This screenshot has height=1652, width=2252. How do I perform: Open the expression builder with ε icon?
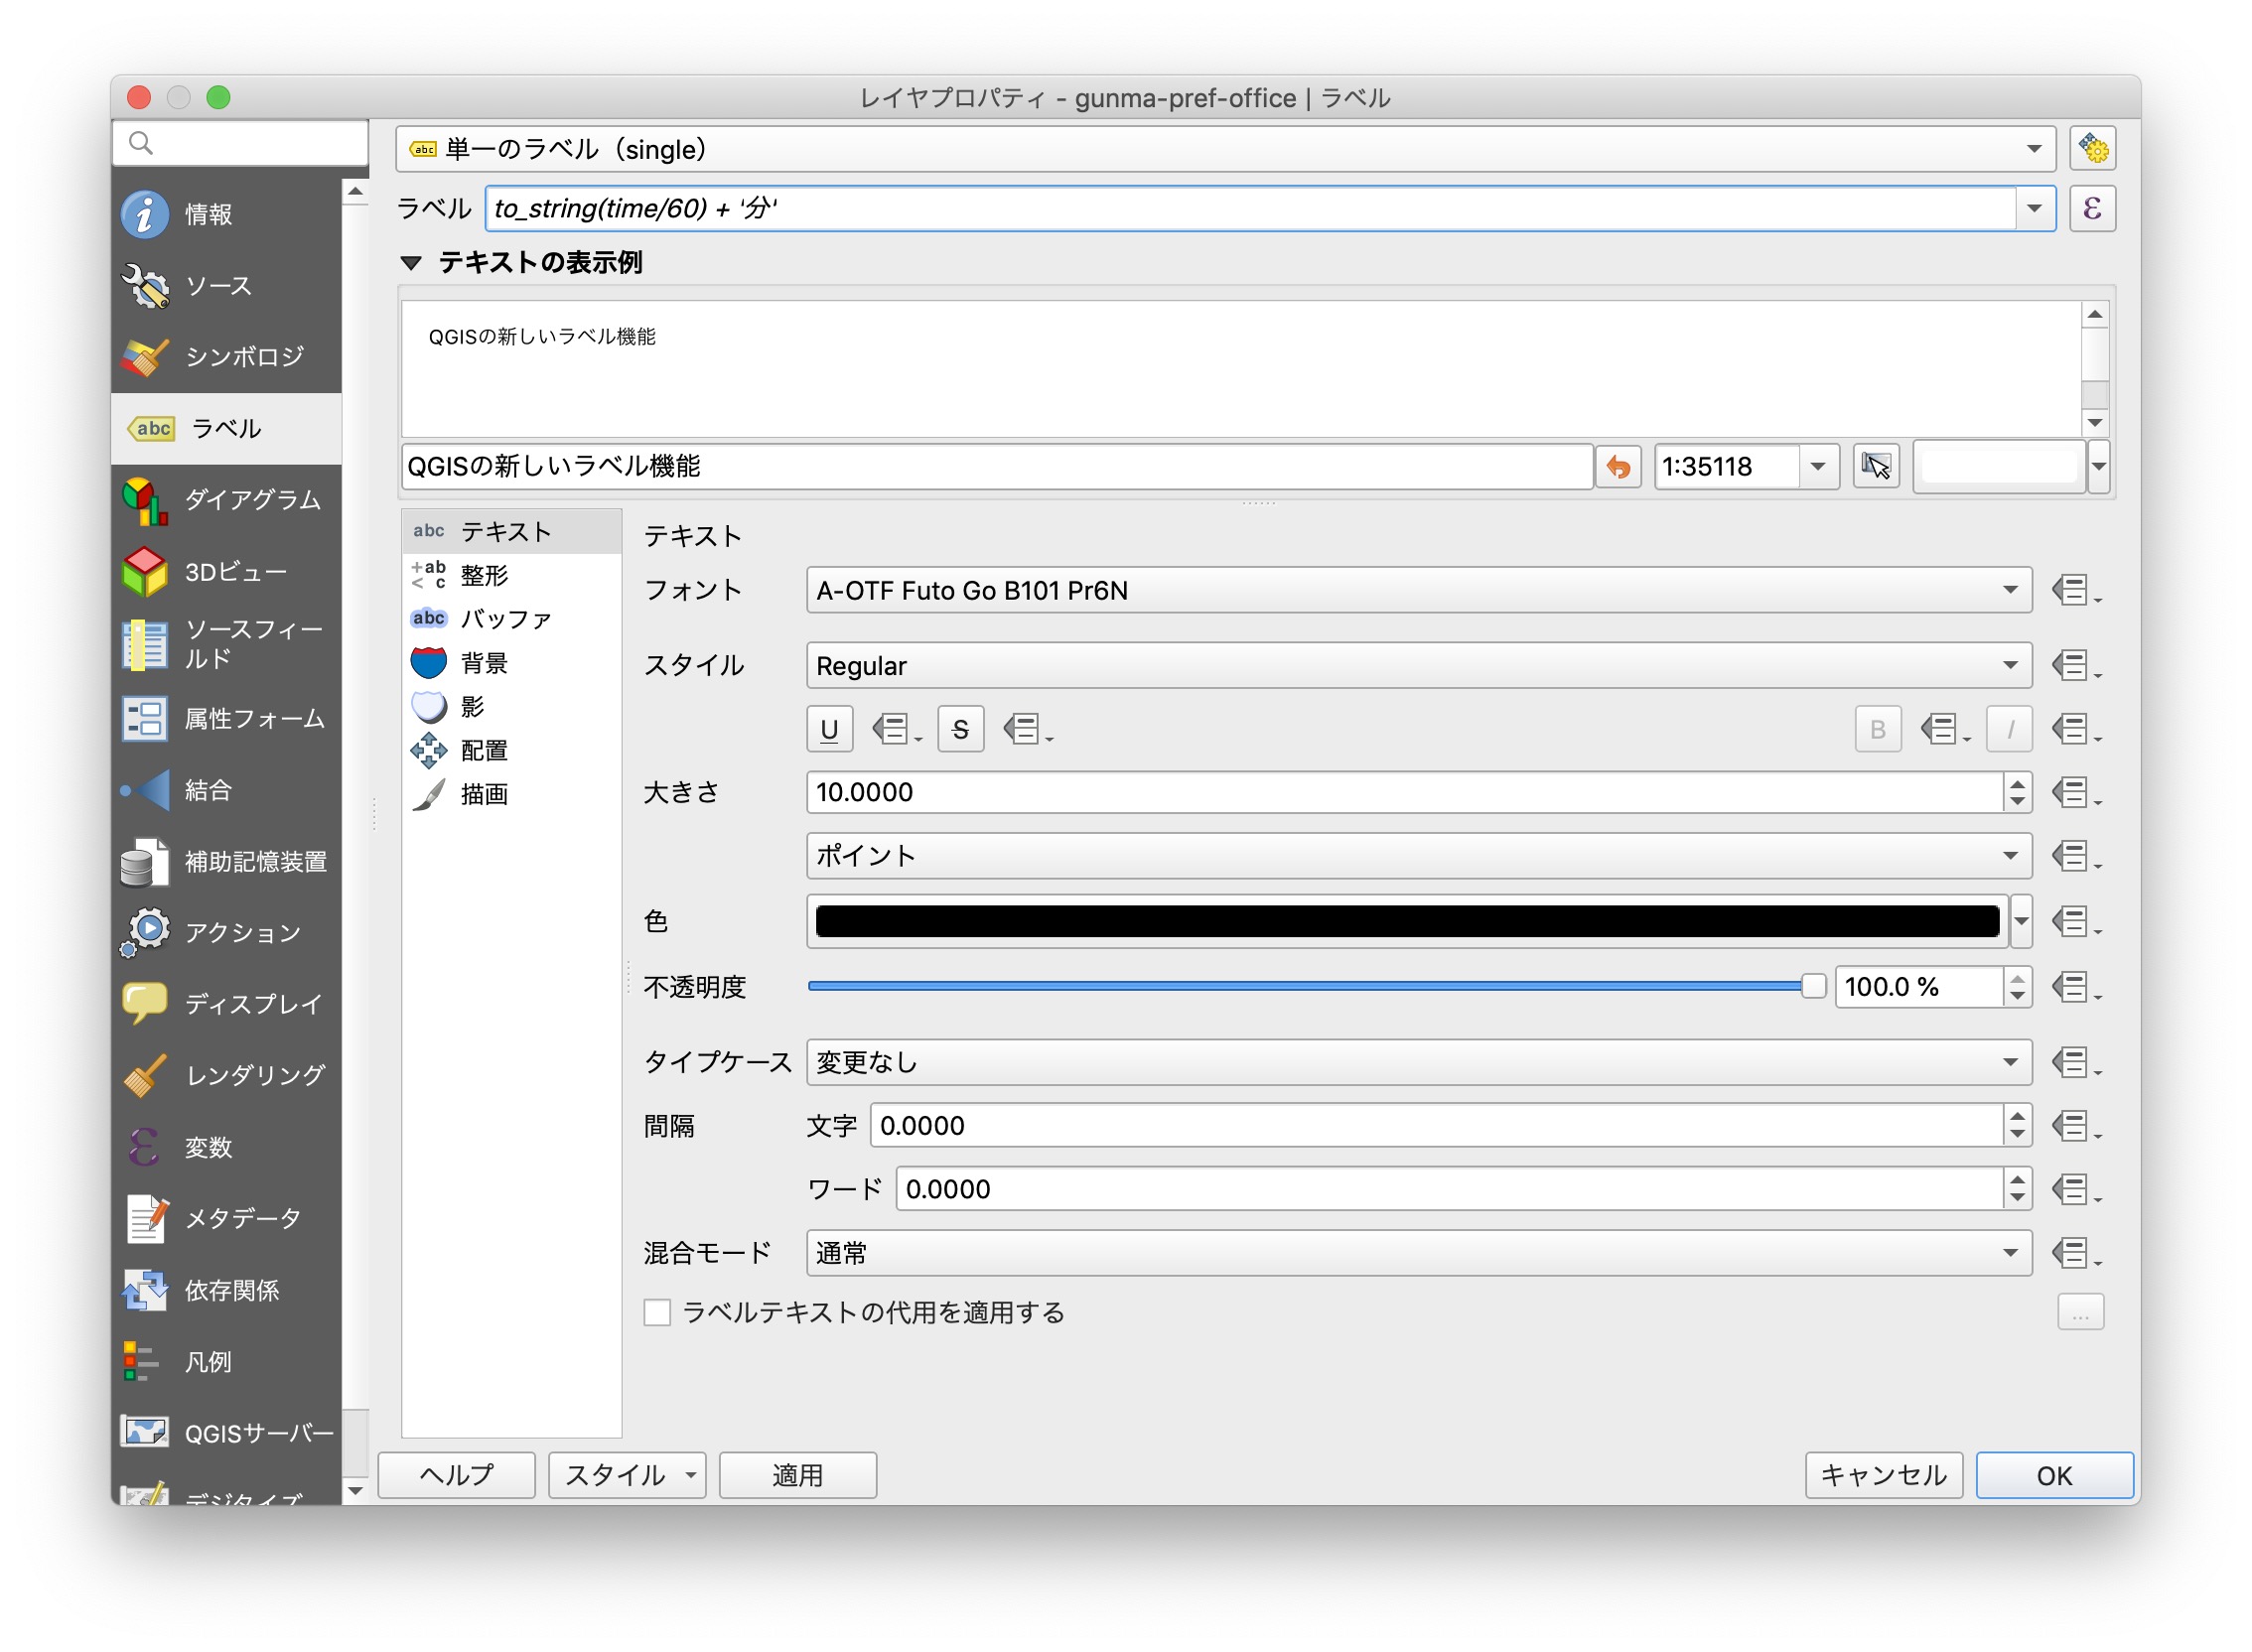pyautogui.click(x=2092, y=208)
